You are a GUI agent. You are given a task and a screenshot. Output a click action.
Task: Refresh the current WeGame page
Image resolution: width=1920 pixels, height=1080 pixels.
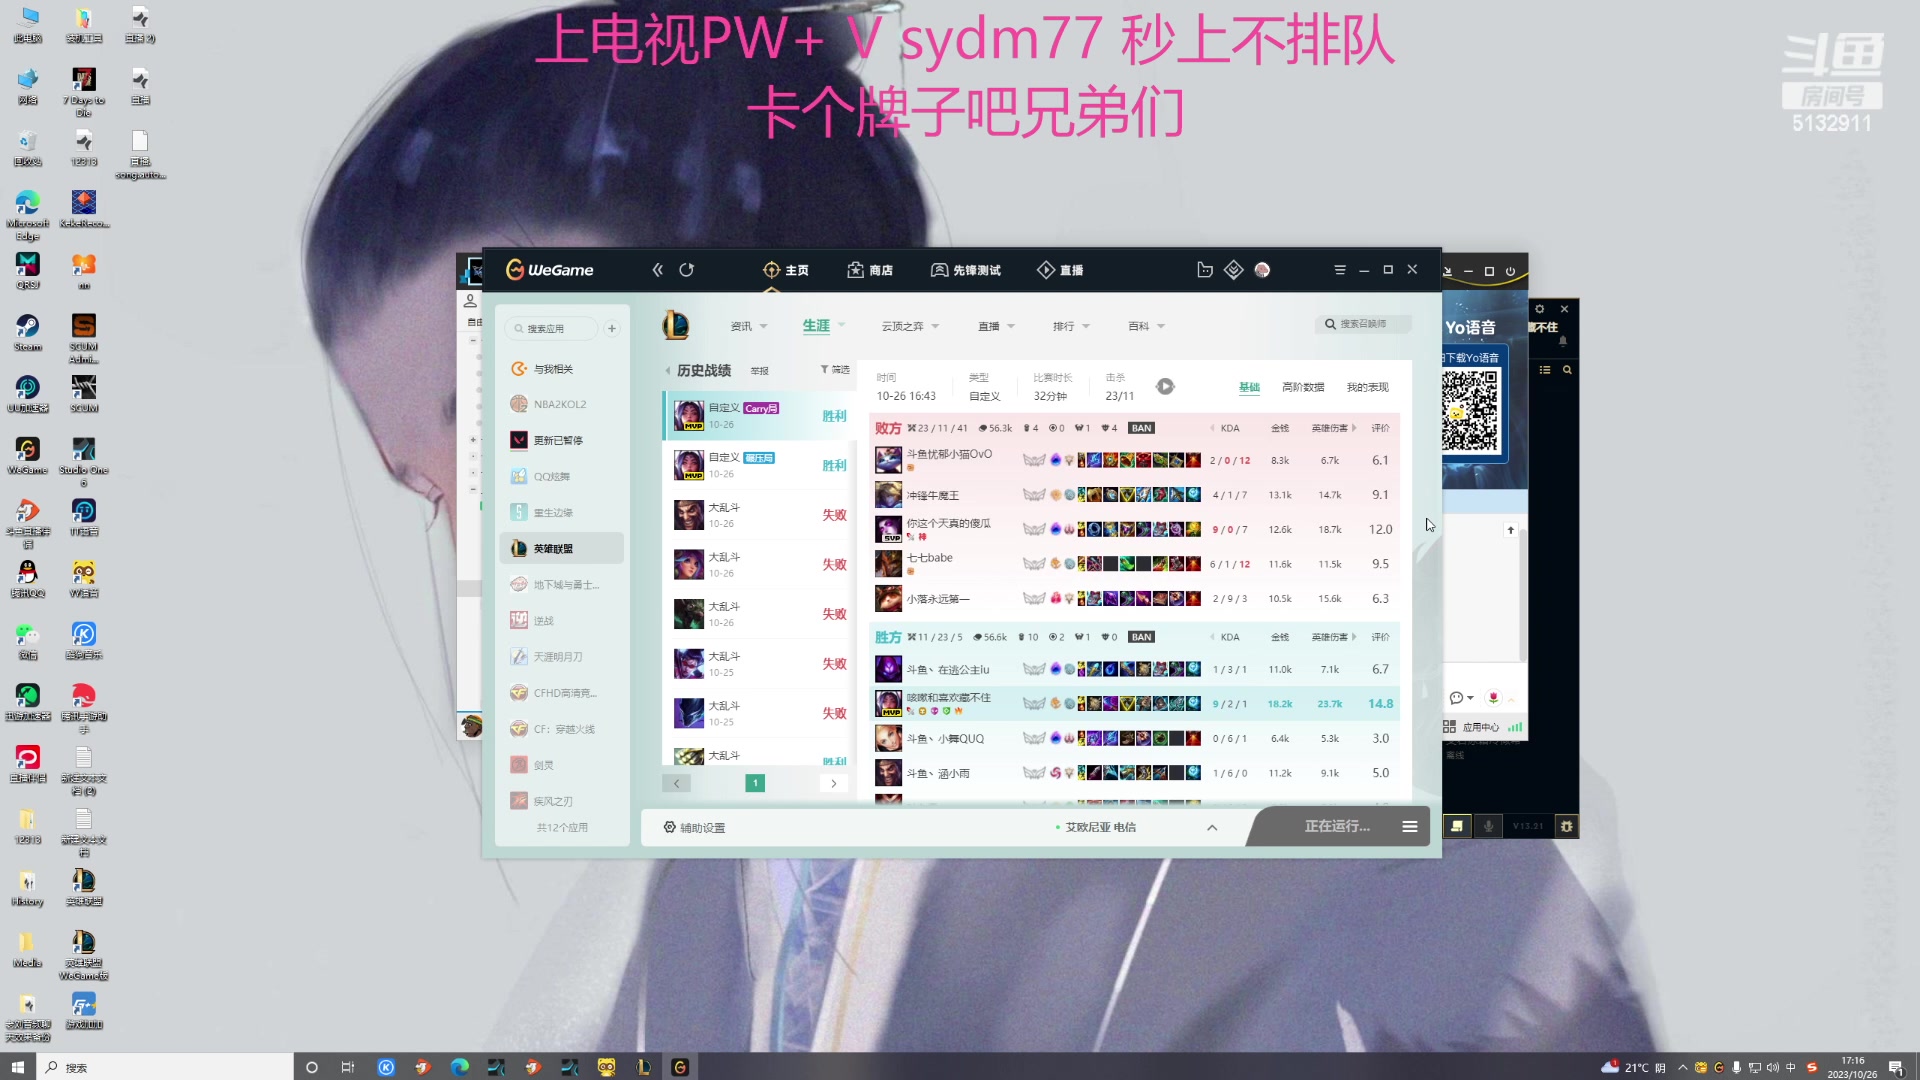click(x=687, y=270)
